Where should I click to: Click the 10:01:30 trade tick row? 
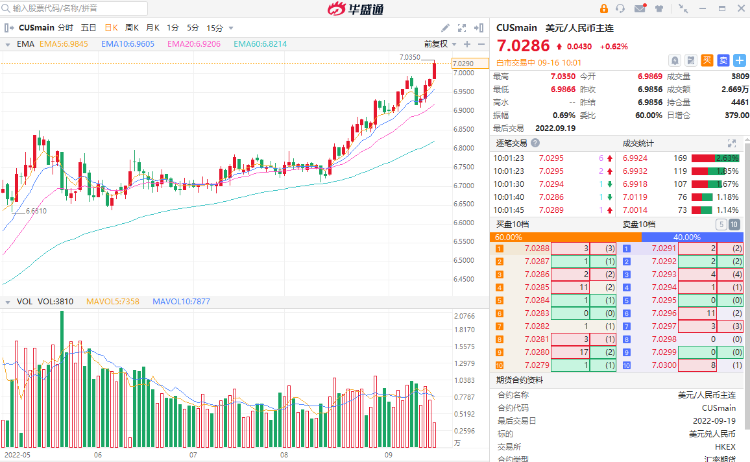click(553, 184)
